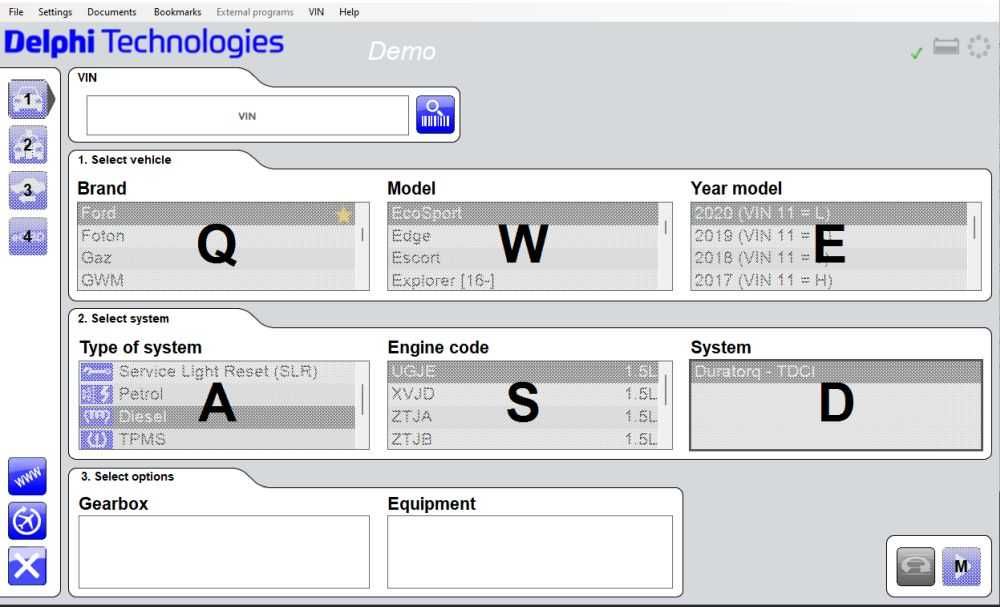Click the External programs menu
1000x607 pixels.
pyautogui.click(x=254, y=11)
